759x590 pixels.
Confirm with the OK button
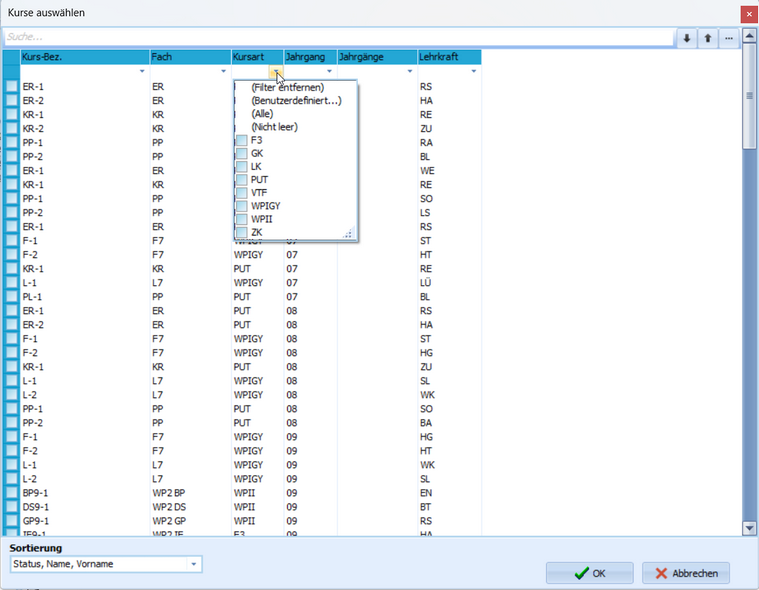(x=590, y=574)
